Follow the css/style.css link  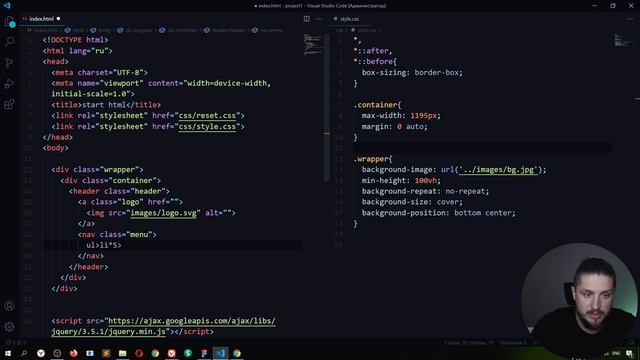pos(207,127)
